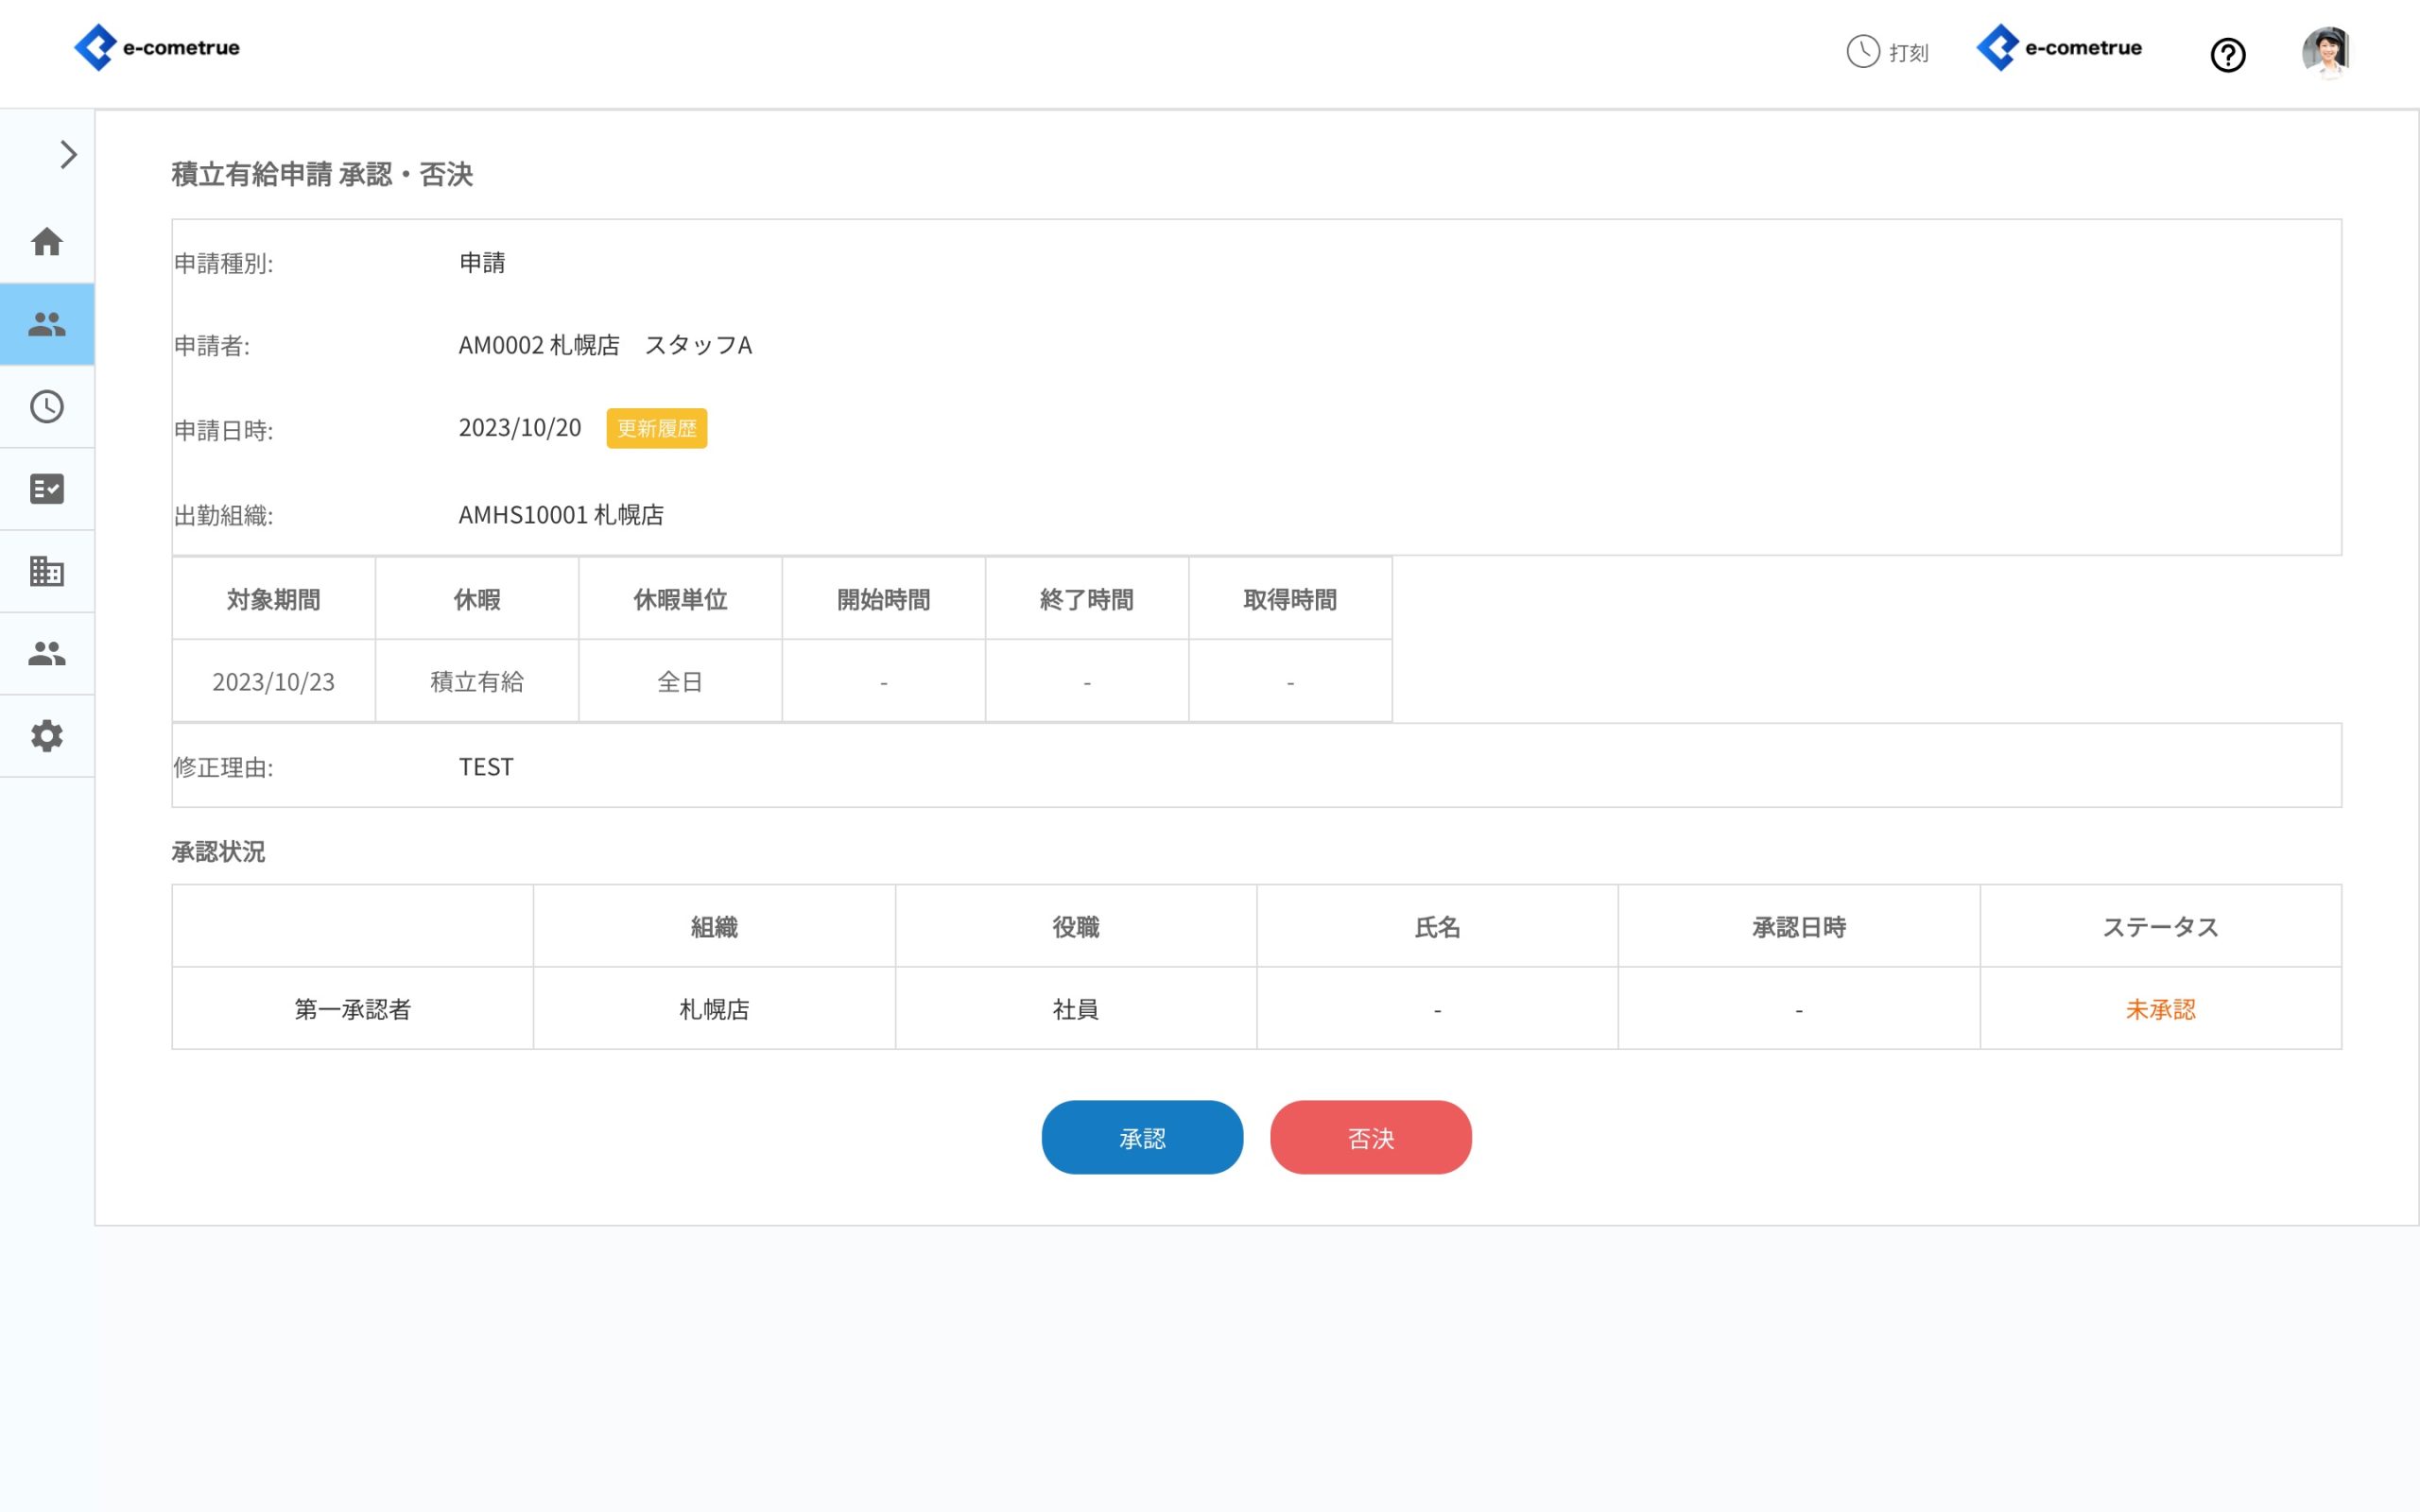Click the 更新履歴 history button
This screenshot has height=1512, width=2420.
pyautogui.click(x=656, y=428)
